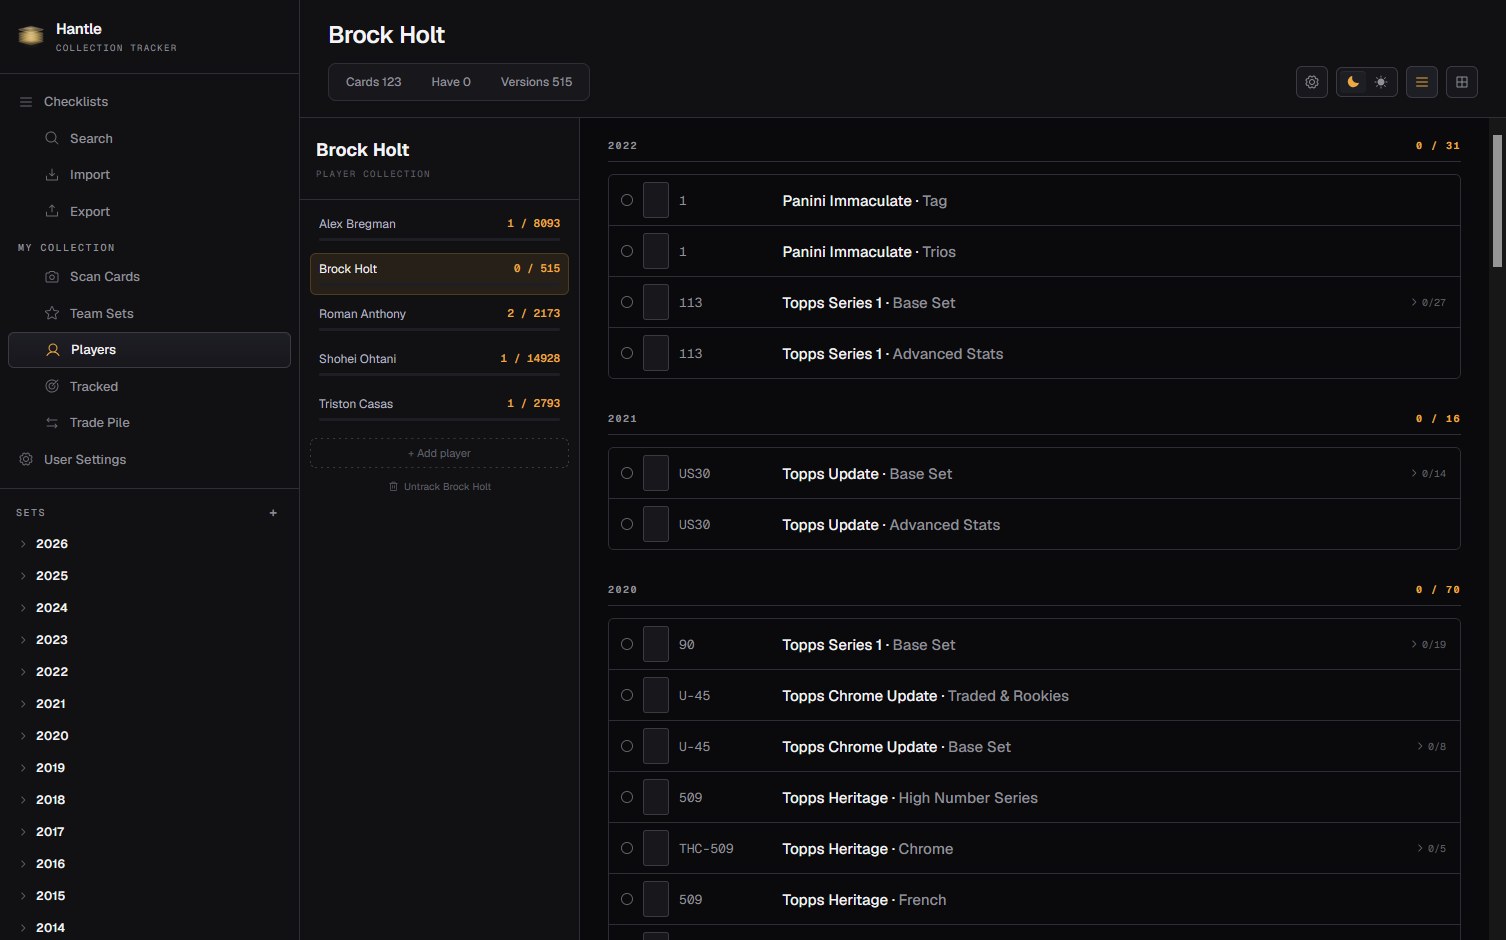Click the User Settings gear icon
This screenshot has height=940, width=1506.
26,459
